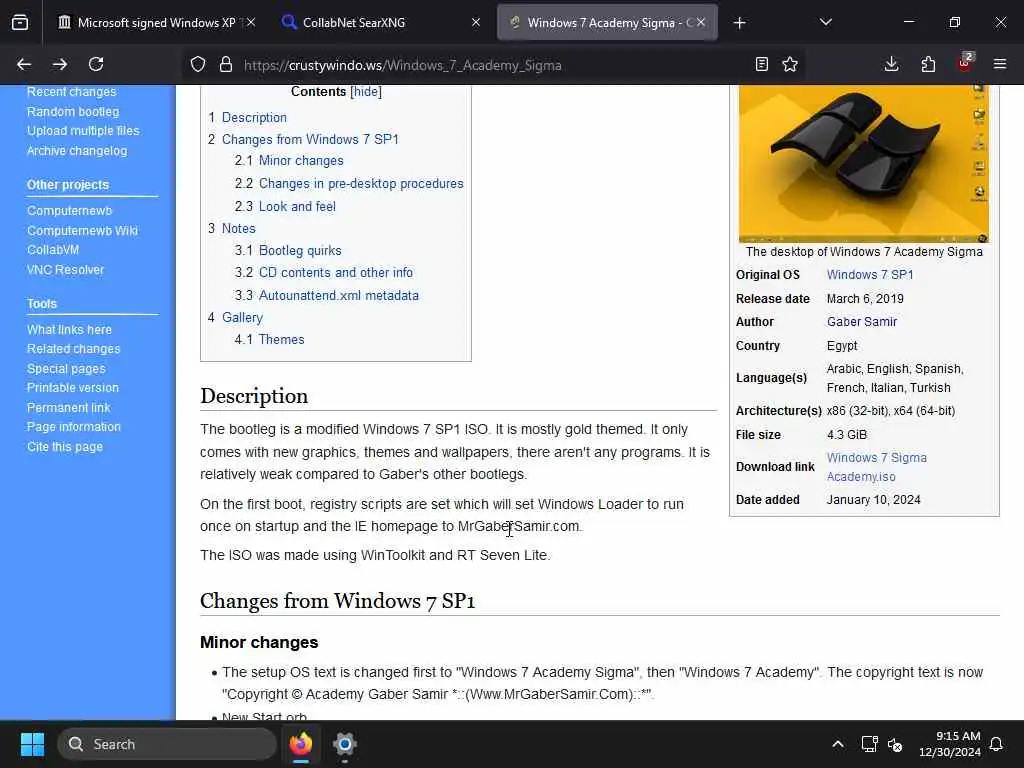Image resolution: width=1024 pixels, height=768 pixels.
Task: Download Windows 7 Sigma Academy.iso
Action: [x=876, y=467]
